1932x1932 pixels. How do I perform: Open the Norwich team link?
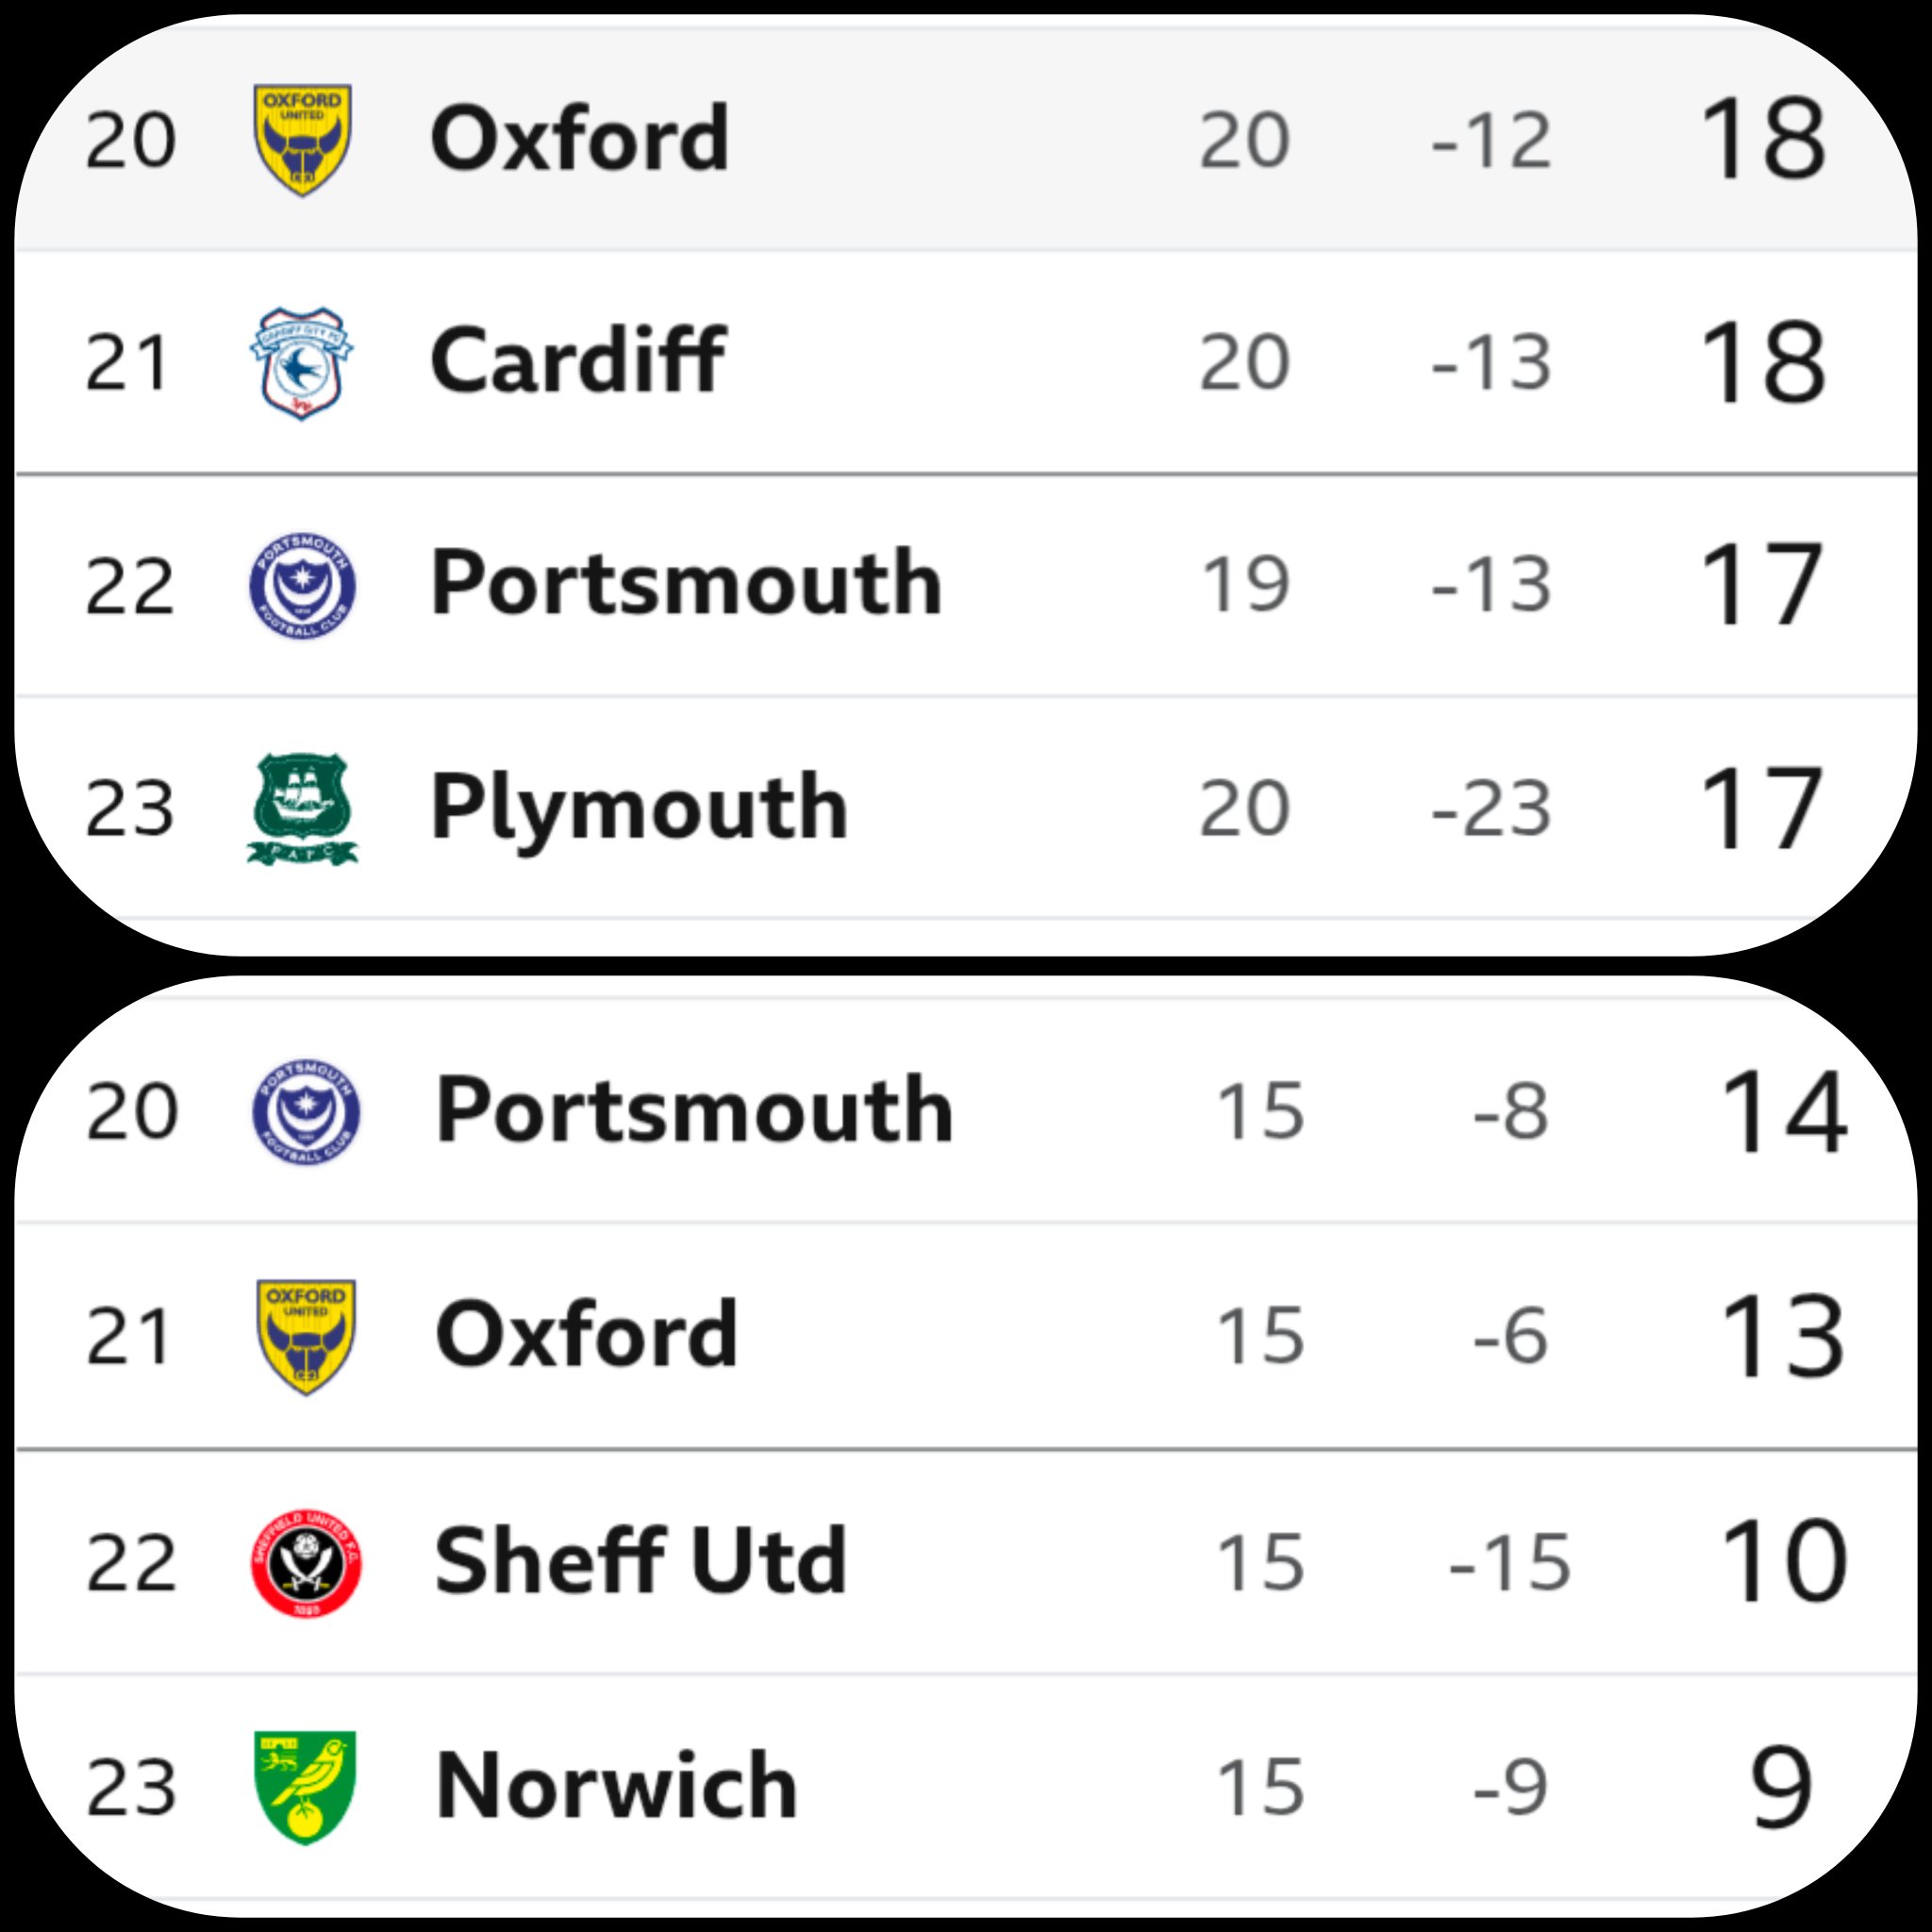[x=616, y=1786]
